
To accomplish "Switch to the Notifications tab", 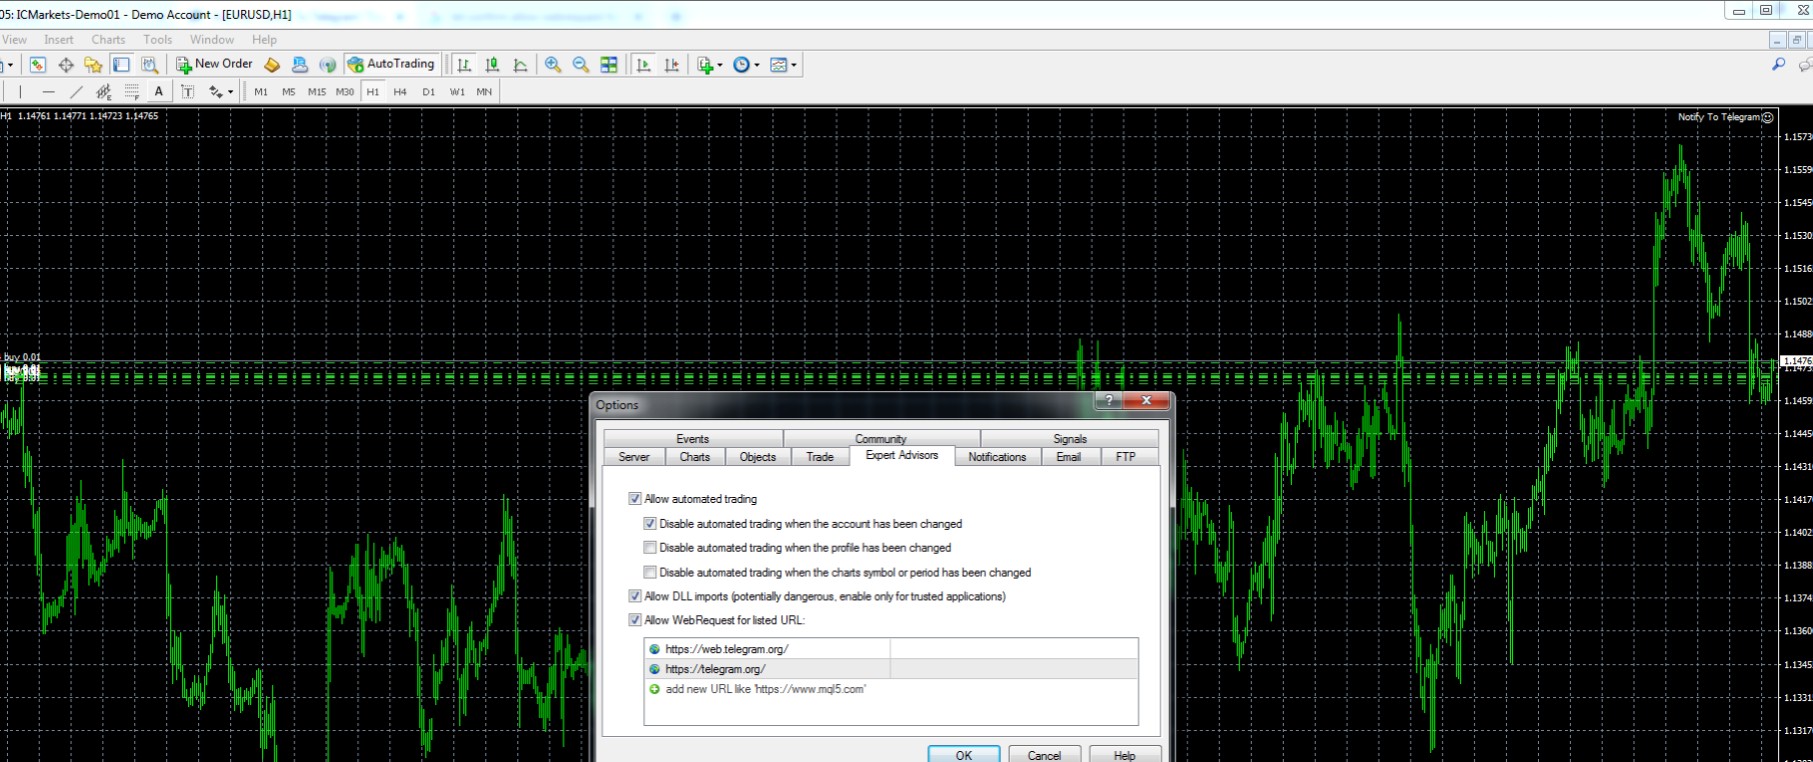I will pos(996,457).
